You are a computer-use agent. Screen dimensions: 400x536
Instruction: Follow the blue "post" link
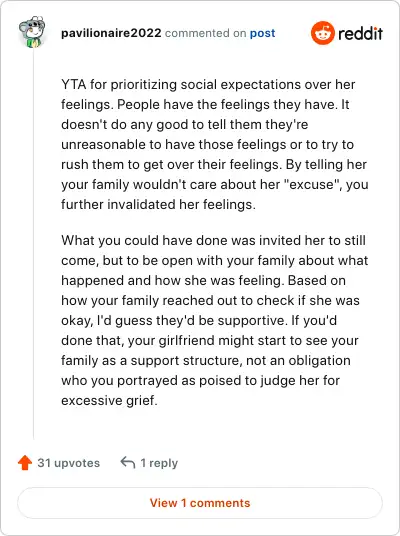[x=262, y=34]
